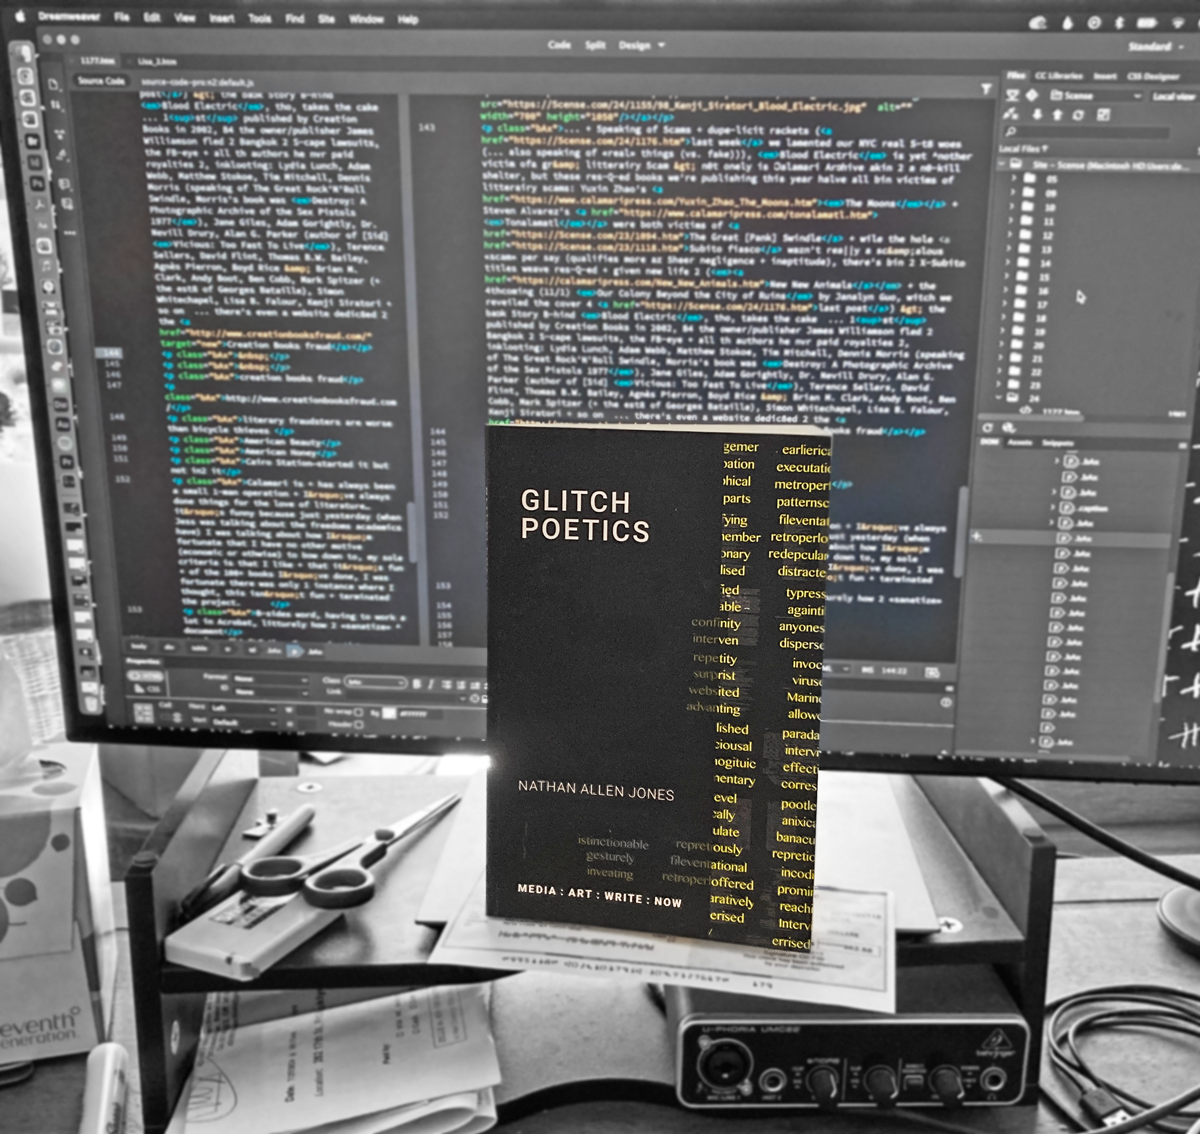
Task: Enable the Header checkbox
Action: (x=358, y=725)
